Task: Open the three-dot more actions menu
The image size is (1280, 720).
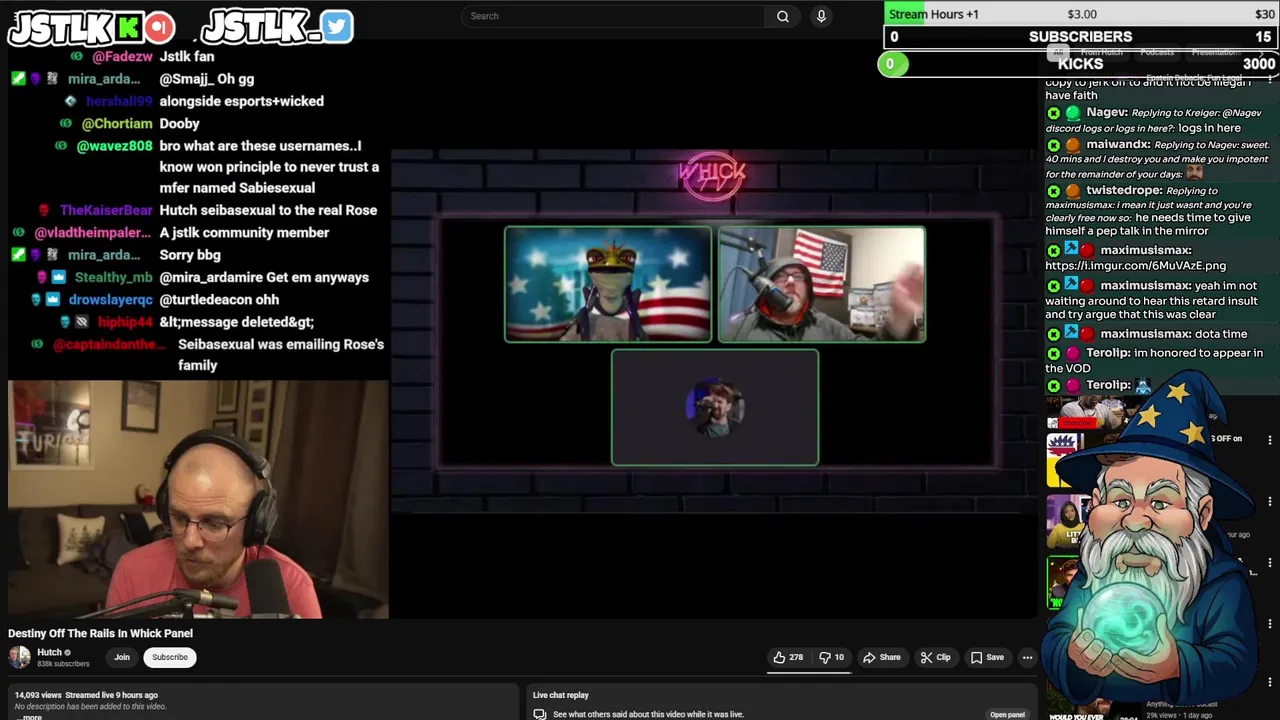Action: point(1027,657)
